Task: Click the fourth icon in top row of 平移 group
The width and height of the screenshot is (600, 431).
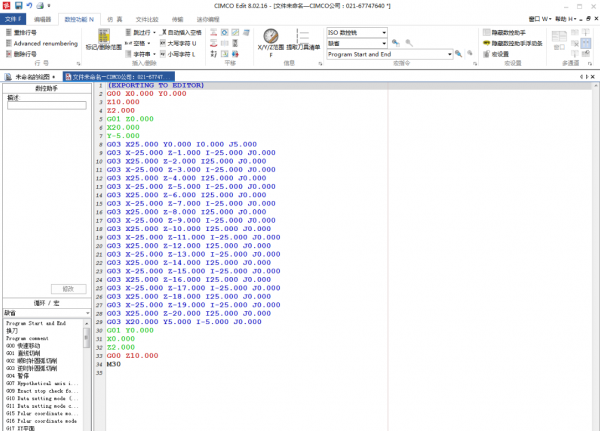Action: point(246,33)
